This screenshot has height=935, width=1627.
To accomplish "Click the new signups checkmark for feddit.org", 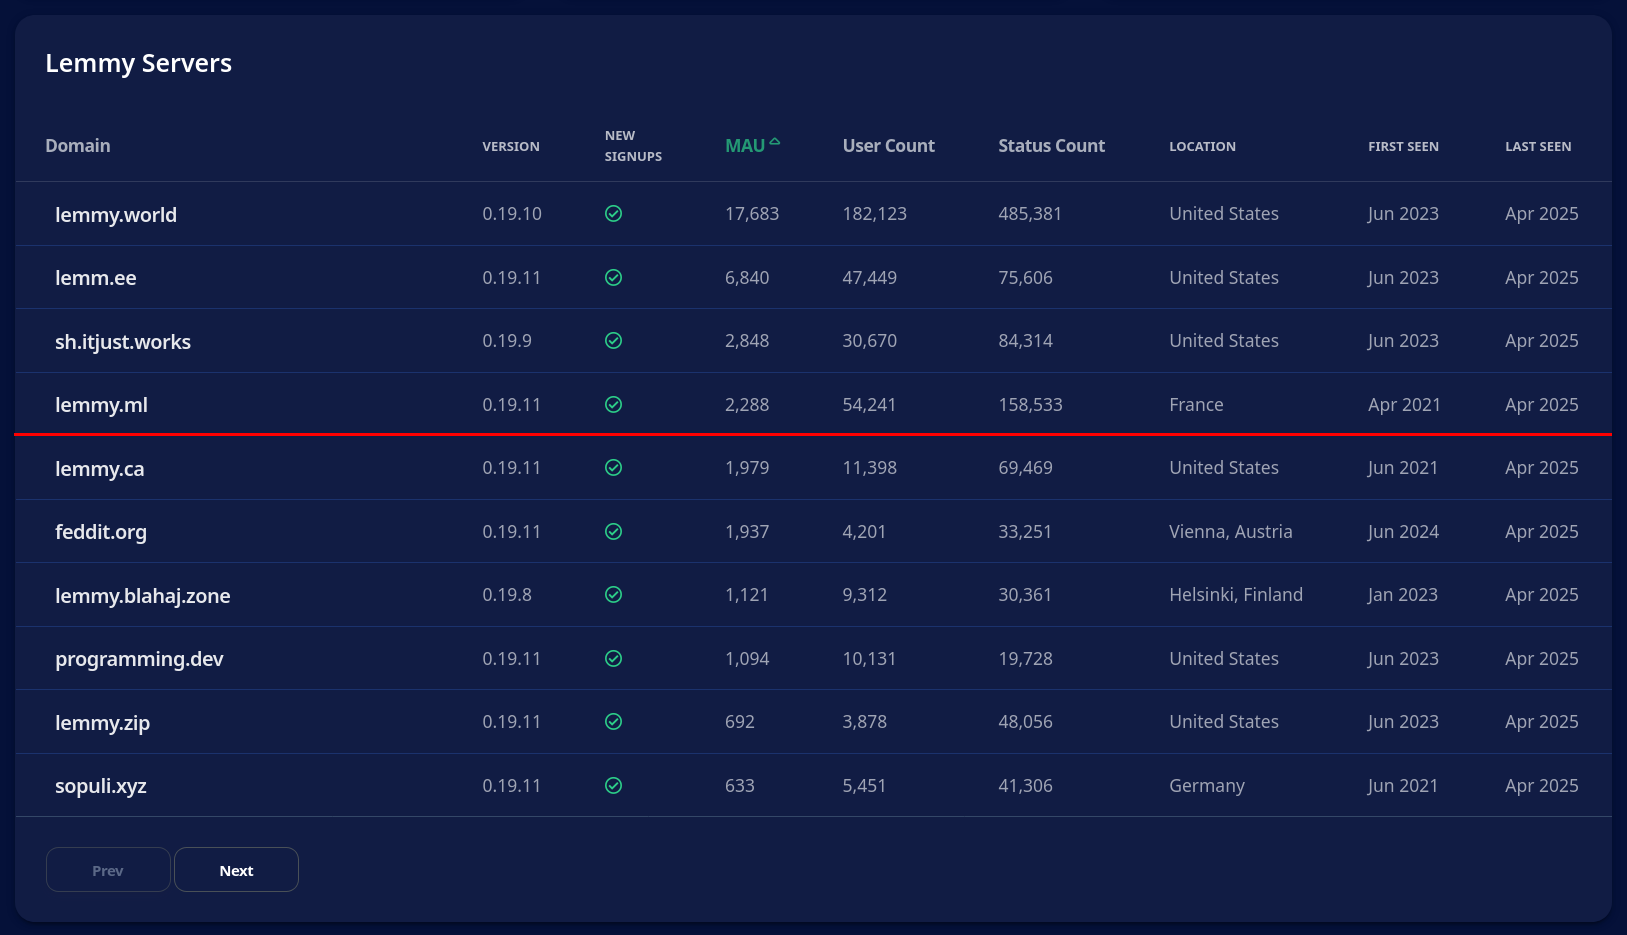I will pos(614,532).
